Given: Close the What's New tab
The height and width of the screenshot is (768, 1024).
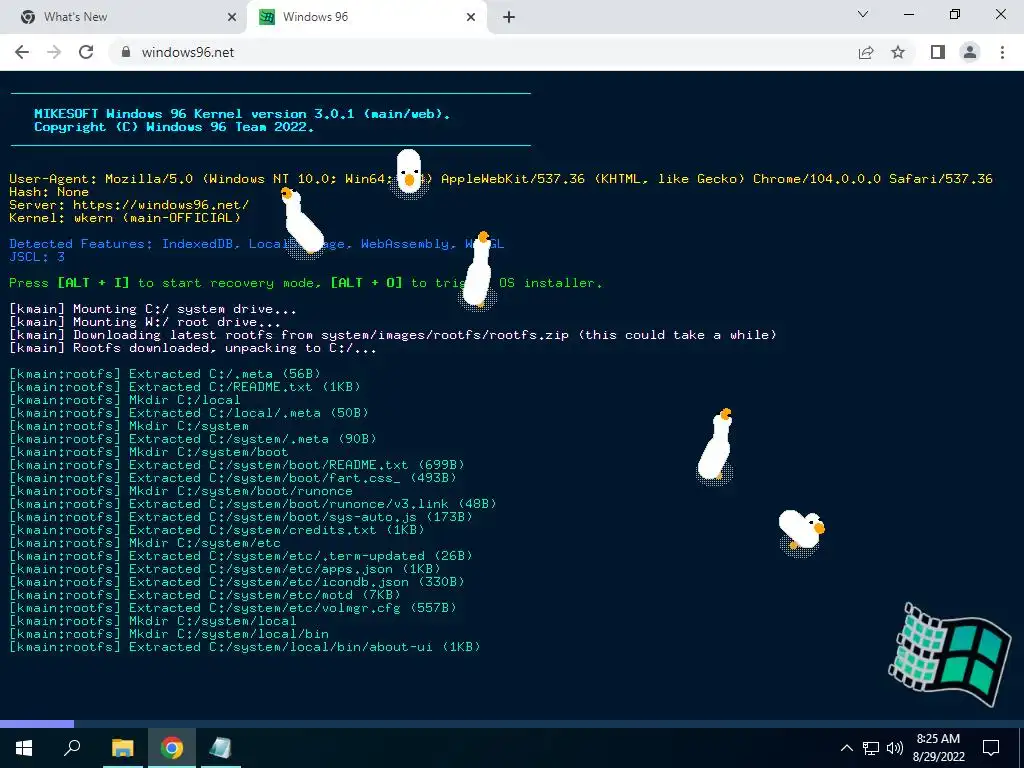Looking at the screenshot, I should [232, 17].
